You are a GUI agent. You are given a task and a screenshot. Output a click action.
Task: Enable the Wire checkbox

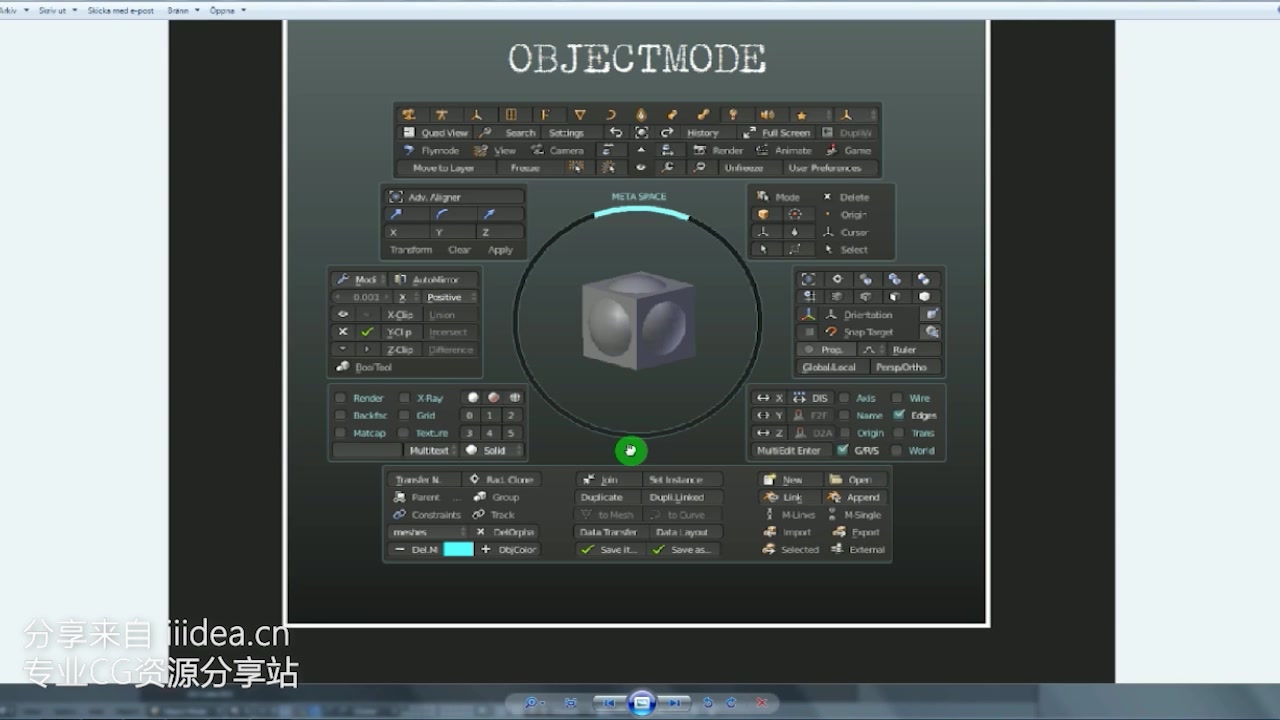[897, 398]
